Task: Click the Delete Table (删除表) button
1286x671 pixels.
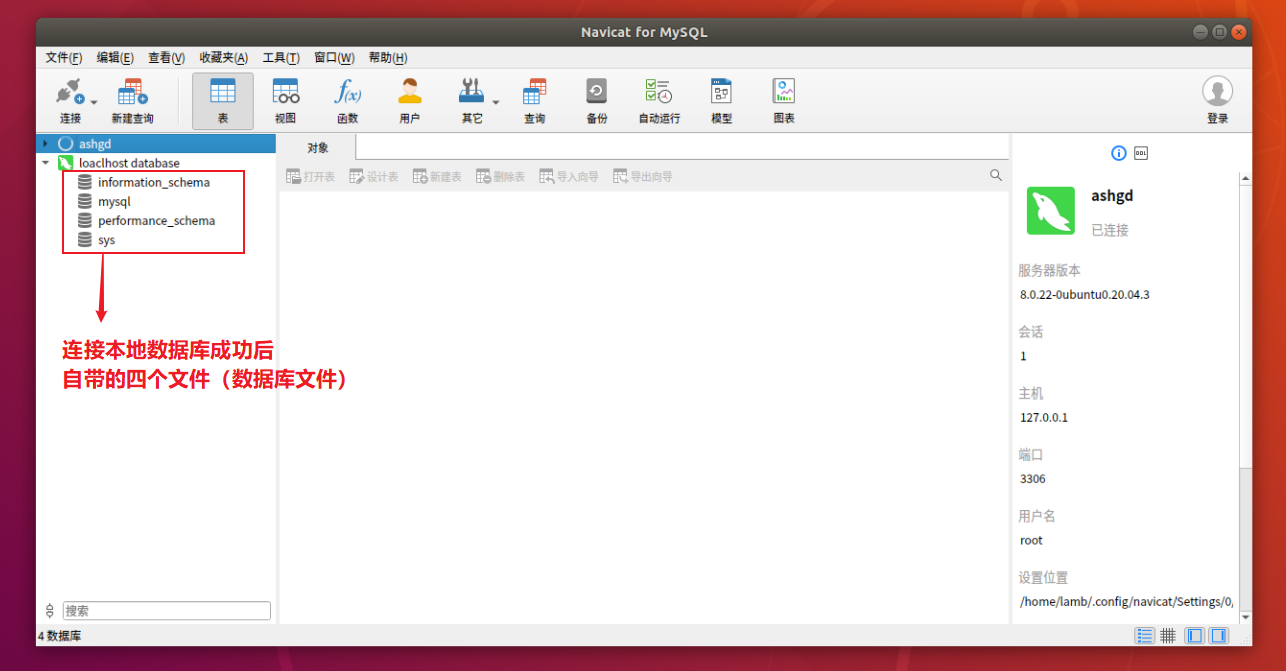Action: (x=500, y=177)
